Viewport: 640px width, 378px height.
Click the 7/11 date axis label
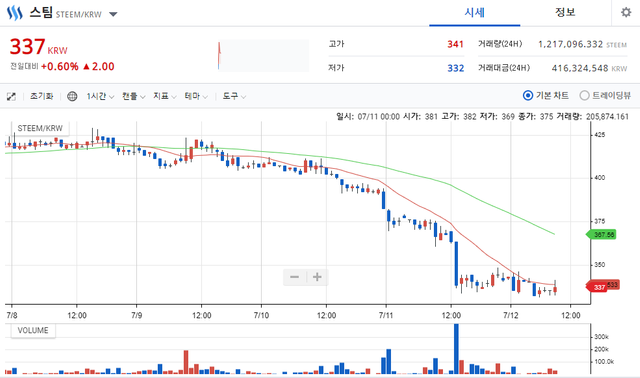pyautogui.click(x=386, y=315)
